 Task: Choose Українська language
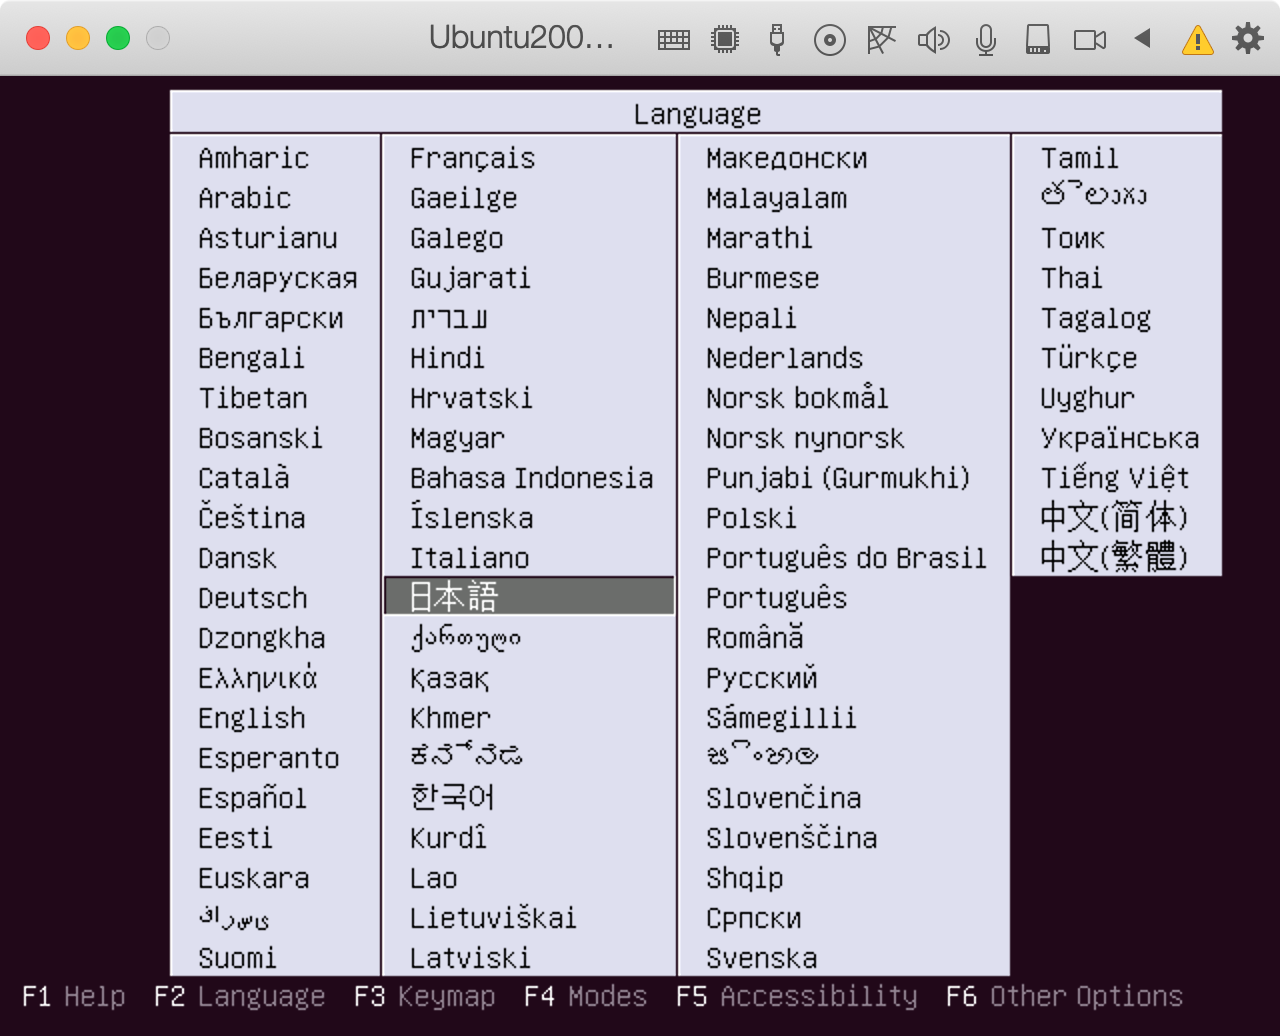pos(1120,438)
